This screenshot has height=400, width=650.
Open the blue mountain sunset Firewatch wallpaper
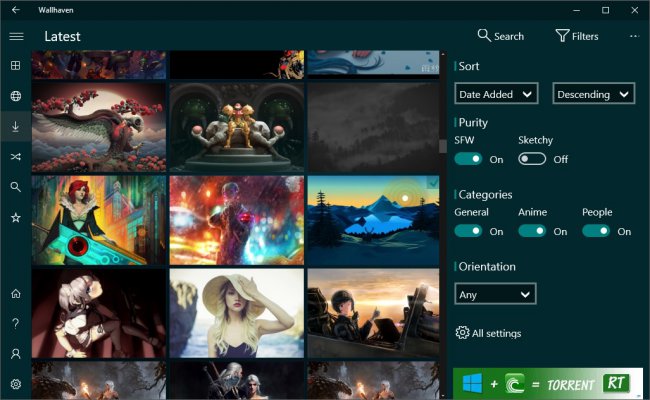click(374, 220)
